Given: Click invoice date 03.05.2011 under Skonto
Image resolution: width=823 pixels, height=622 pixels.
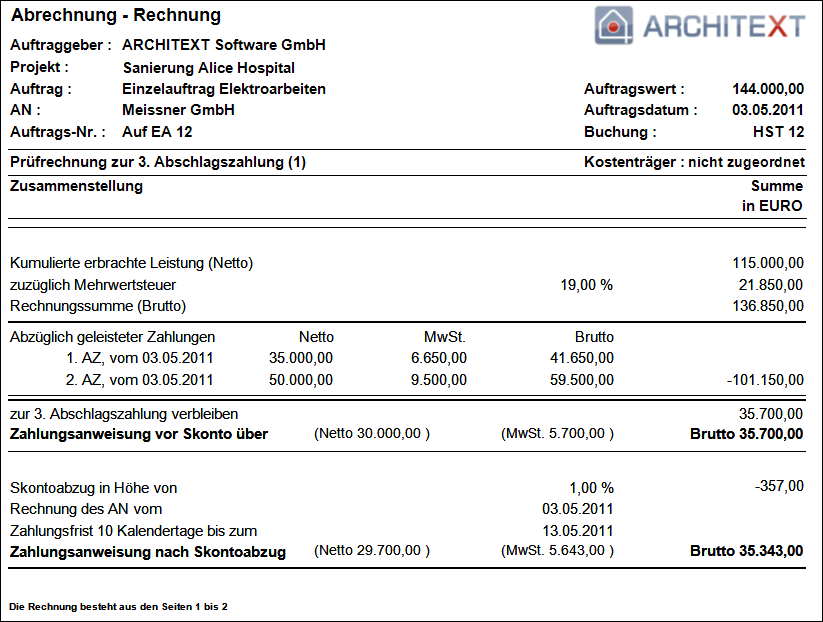Looking at the screenshot, I should click(x=578, y=509).
